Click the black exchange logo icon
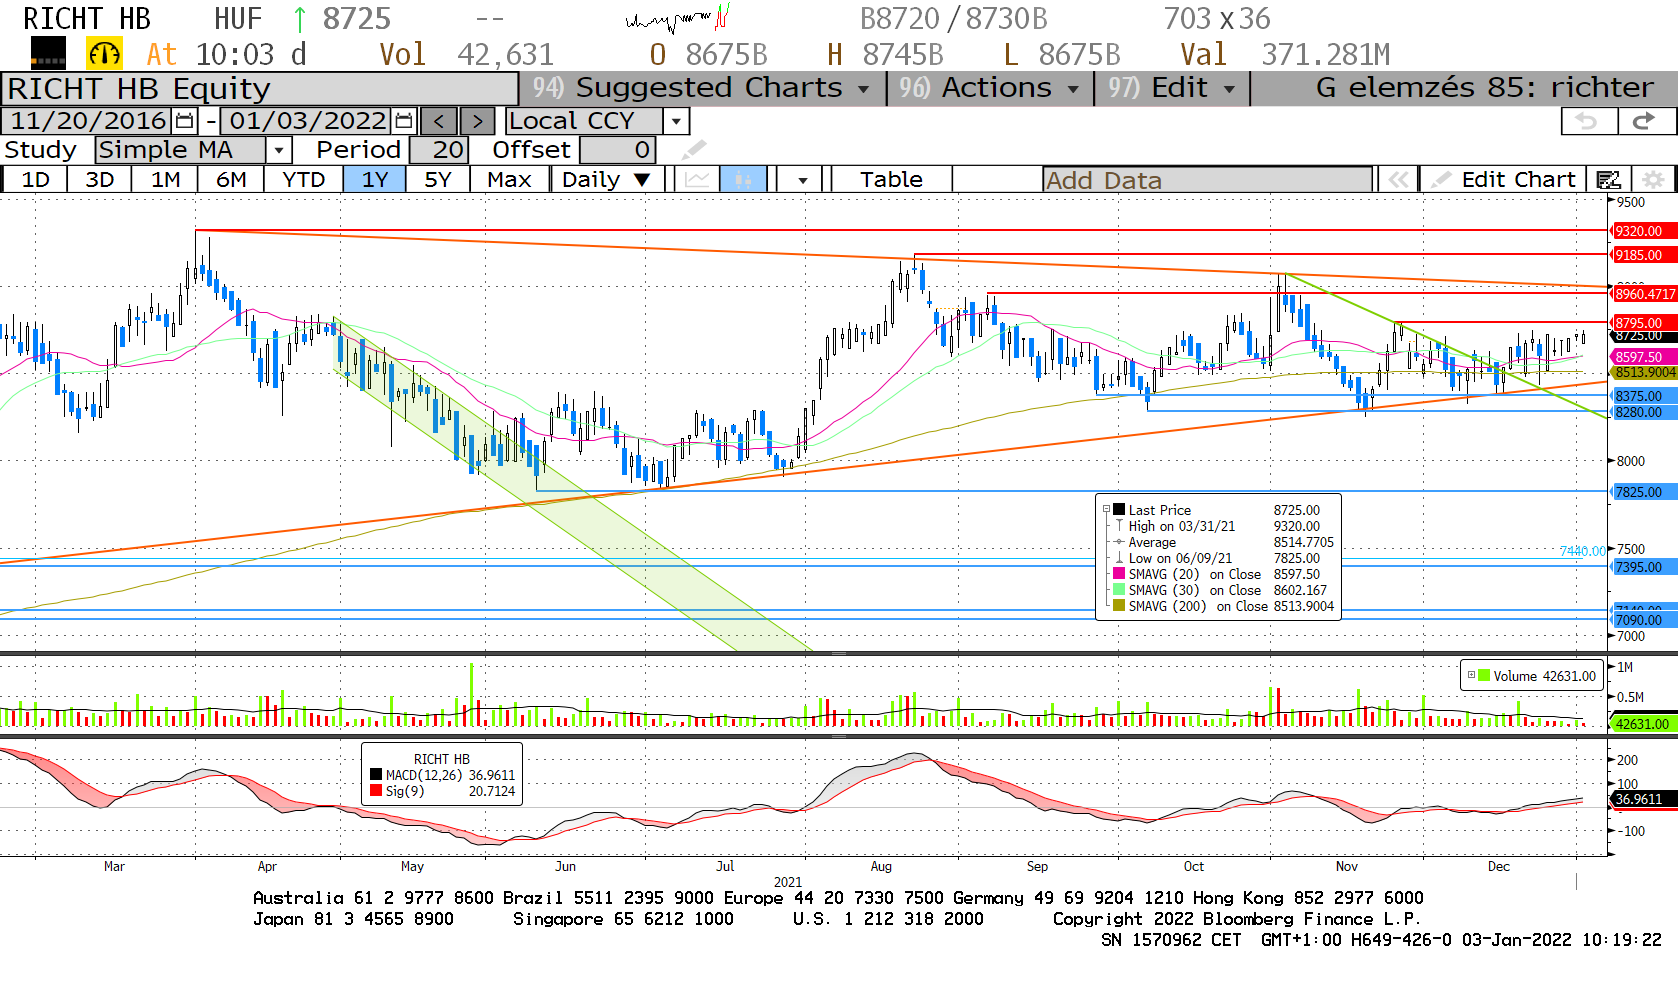 click(x=48, y=53)
